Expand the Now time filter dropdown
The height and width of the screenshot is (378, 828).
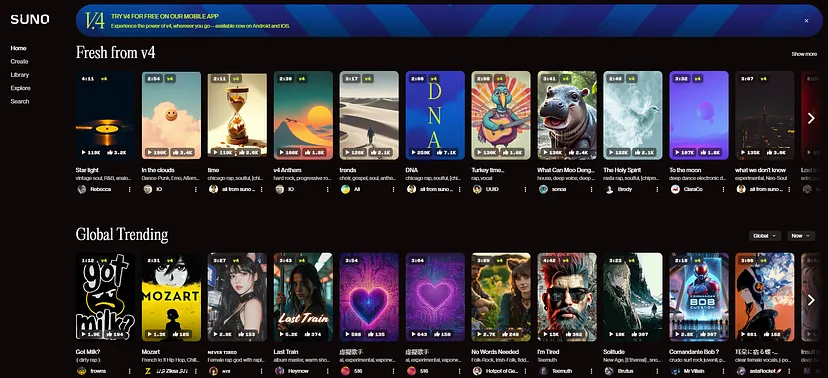pos(801,235)
